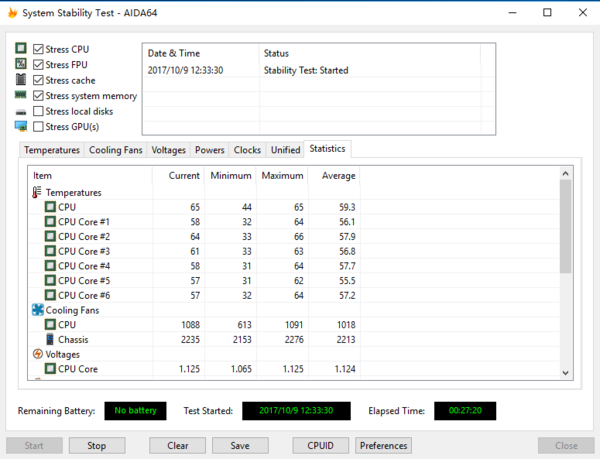Image resolution: width=600 pixels, height=459 pixels.
Task: Open Preferences
Action: pos(383,446)
